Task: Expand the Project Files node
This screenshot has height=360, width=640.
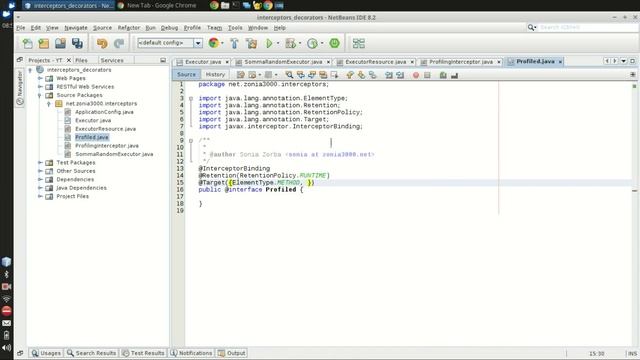Action: coord(40,196)
